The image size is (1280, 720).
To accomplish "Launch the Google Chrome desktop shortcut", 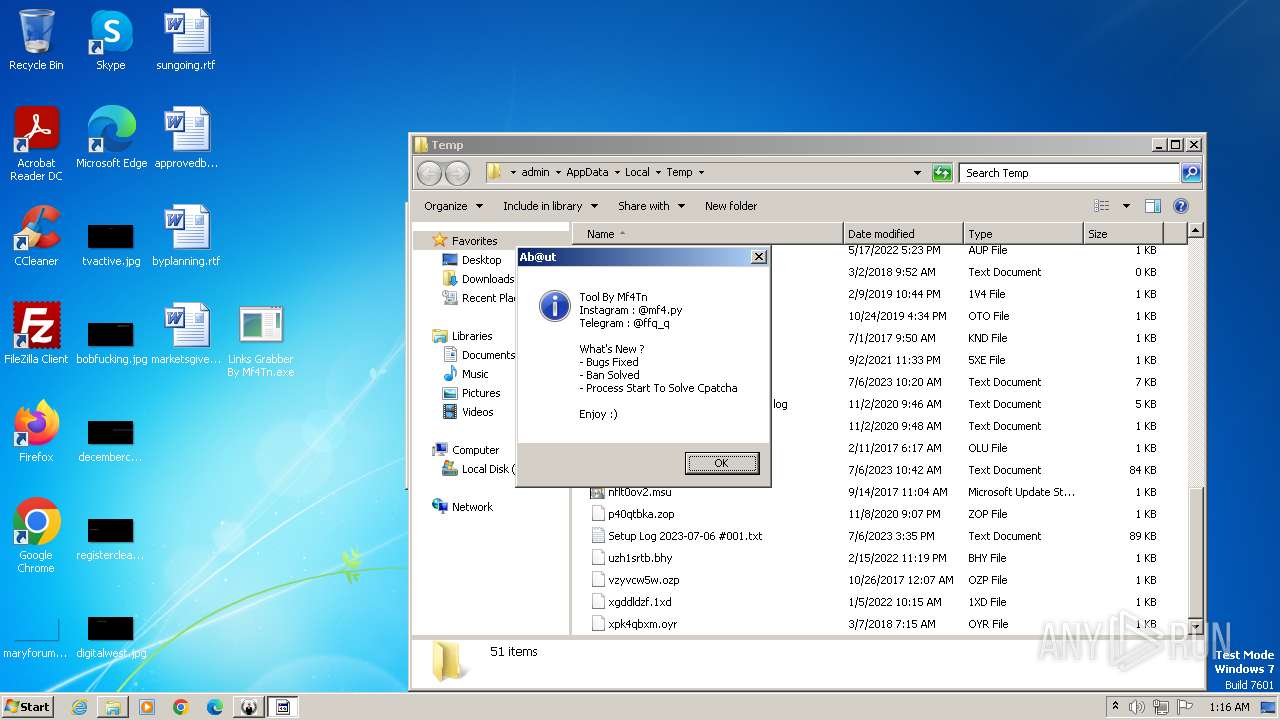I will 36,535.
